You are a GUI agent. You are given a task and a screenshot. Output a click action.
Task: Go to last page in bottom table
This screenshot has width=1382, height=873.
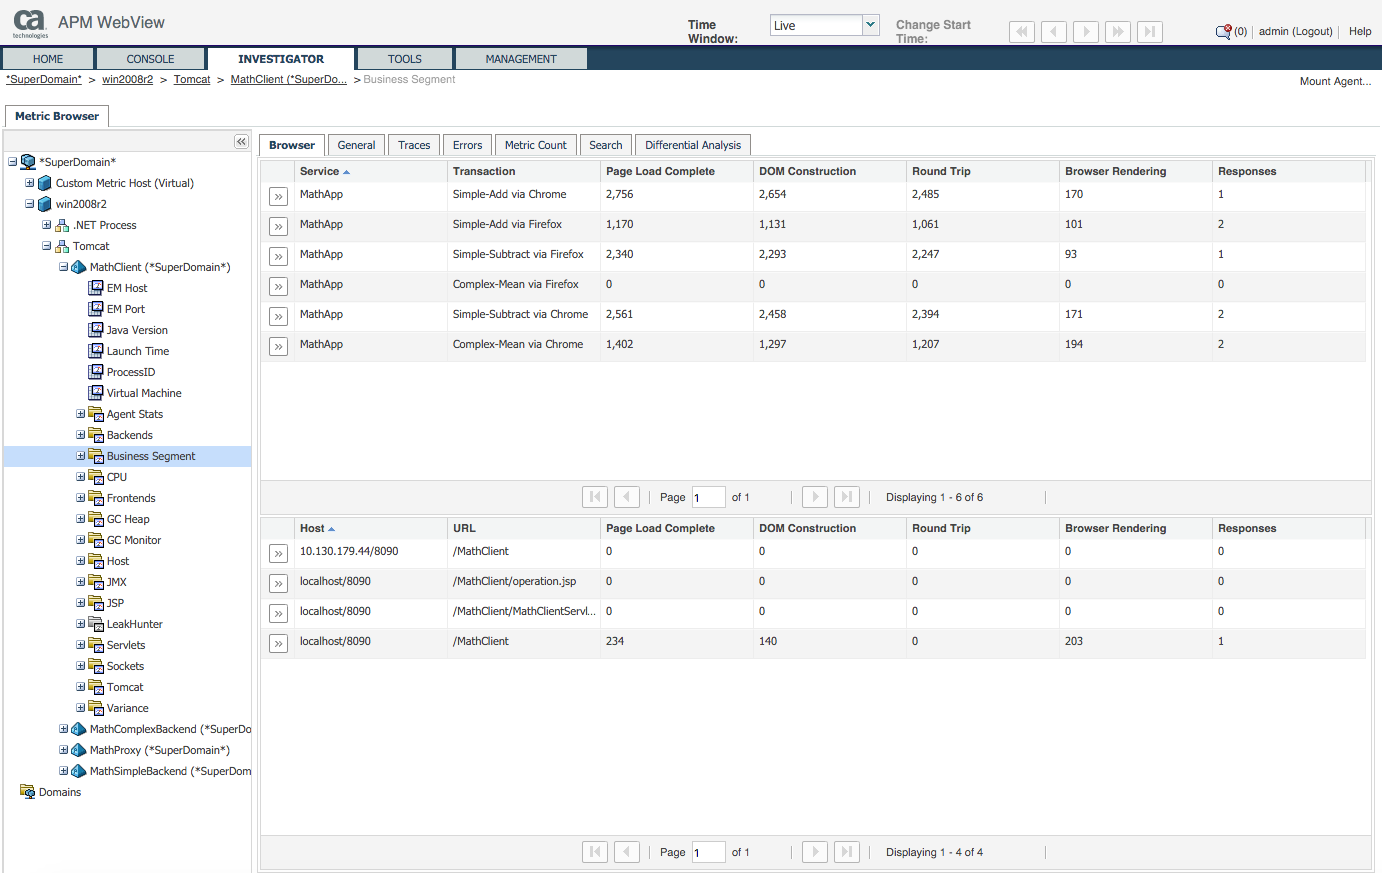click(x=847, y=852)
